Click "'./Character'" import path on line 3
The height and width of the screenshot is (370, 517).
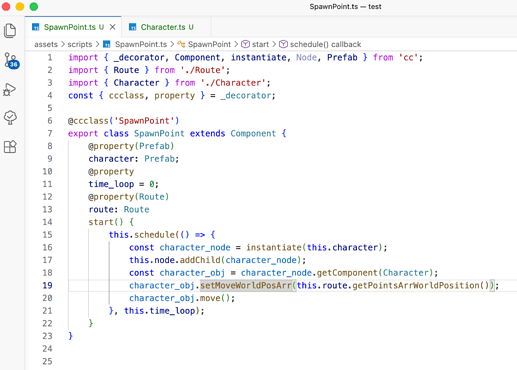(x=233, y=83)
